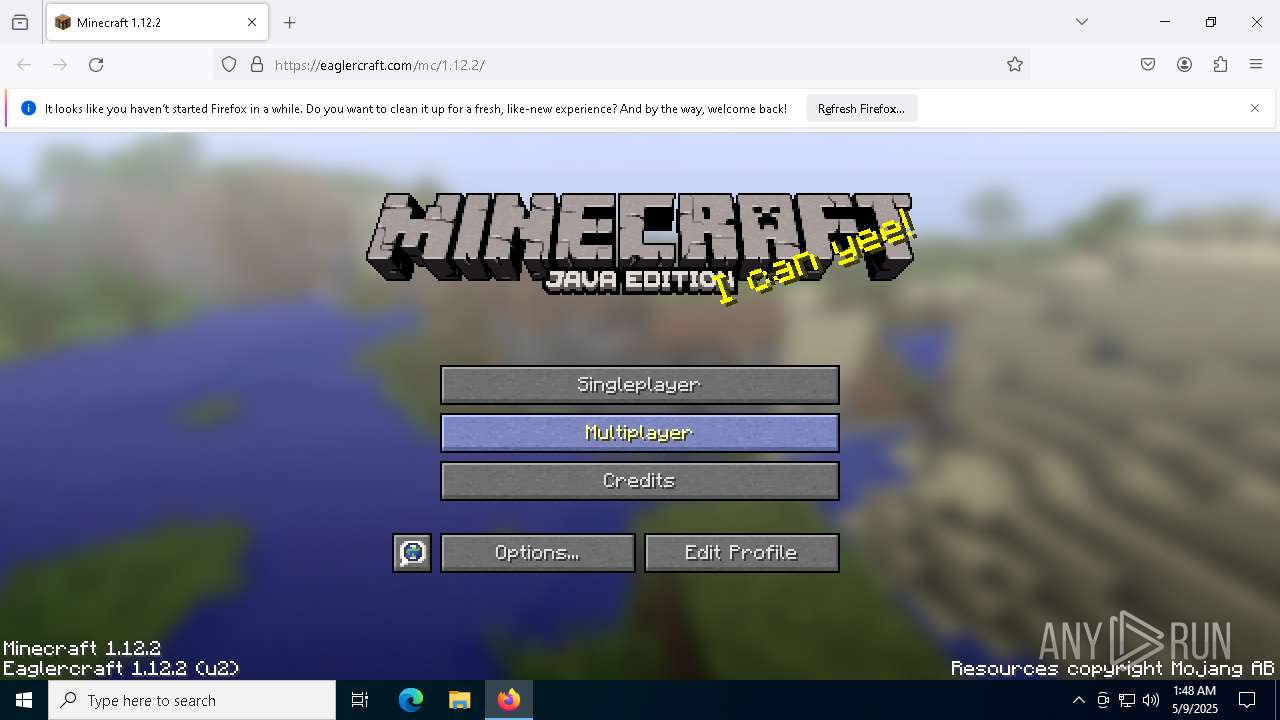Go back one page

click(24, 65)
